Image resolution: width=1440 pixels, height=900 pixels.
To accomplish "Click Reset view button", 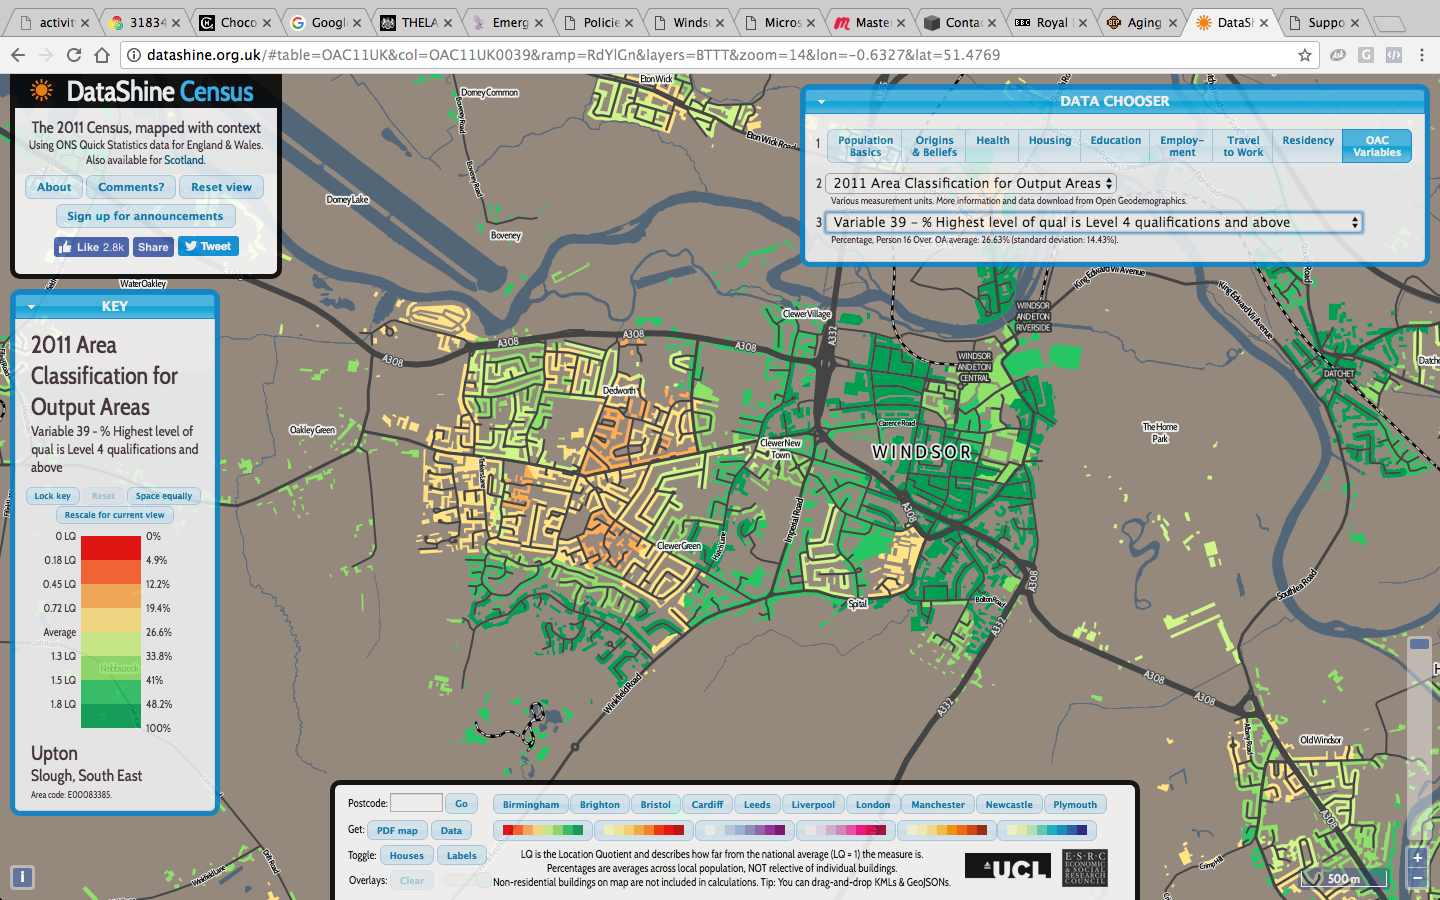I will (x=221, y=187).
